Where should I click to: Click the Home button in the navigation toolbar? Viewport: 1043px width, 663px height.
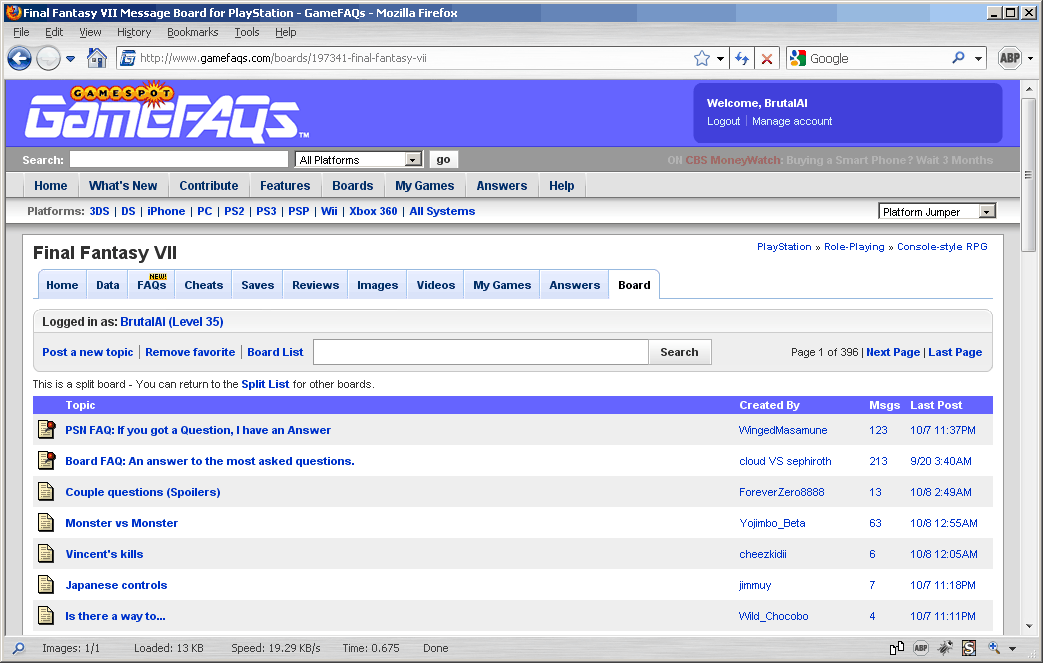95,58
